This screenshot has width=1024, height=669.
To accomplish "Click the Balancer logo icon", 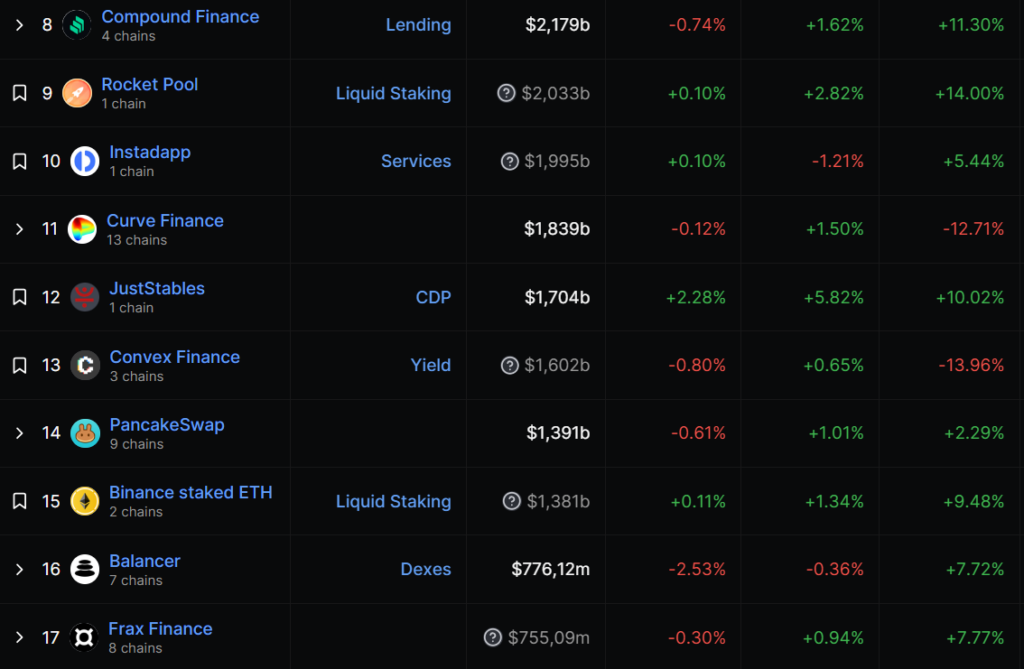I will (85, 569).
